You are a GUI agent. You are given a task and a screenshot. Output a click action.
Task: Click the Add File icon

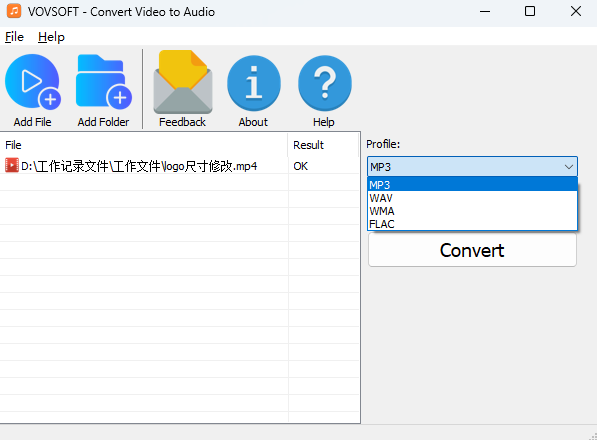click(x=33, y=81)
